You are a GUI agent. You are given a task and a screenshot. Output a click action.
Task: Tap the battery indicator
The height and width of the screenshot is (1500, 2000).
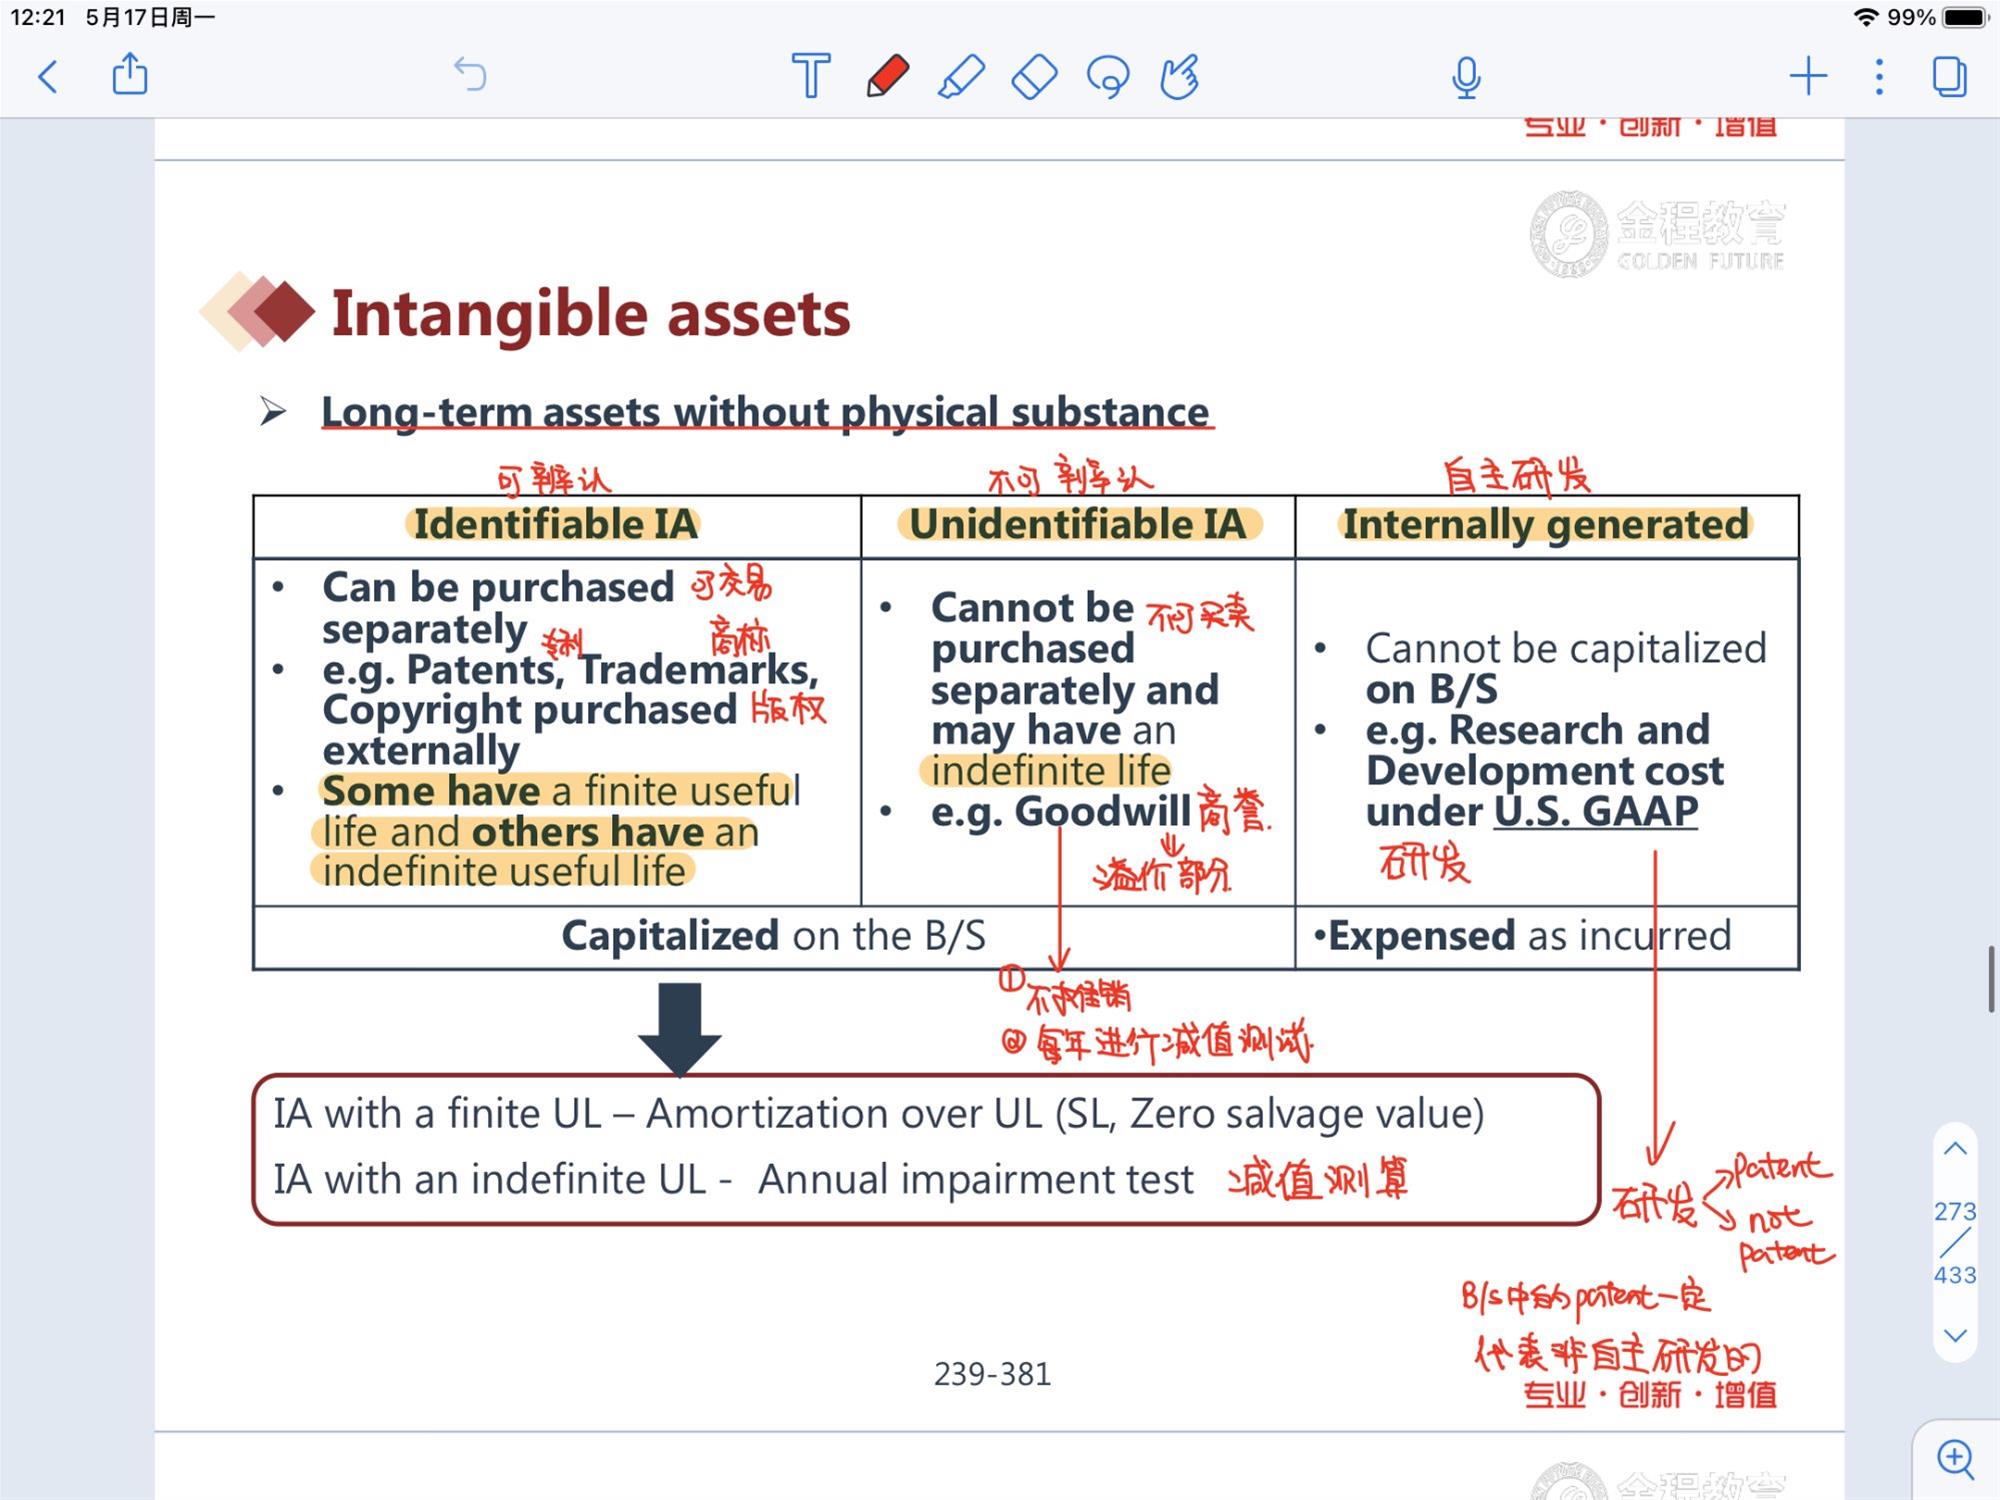pyautogui.click(x=1965, y=17)
